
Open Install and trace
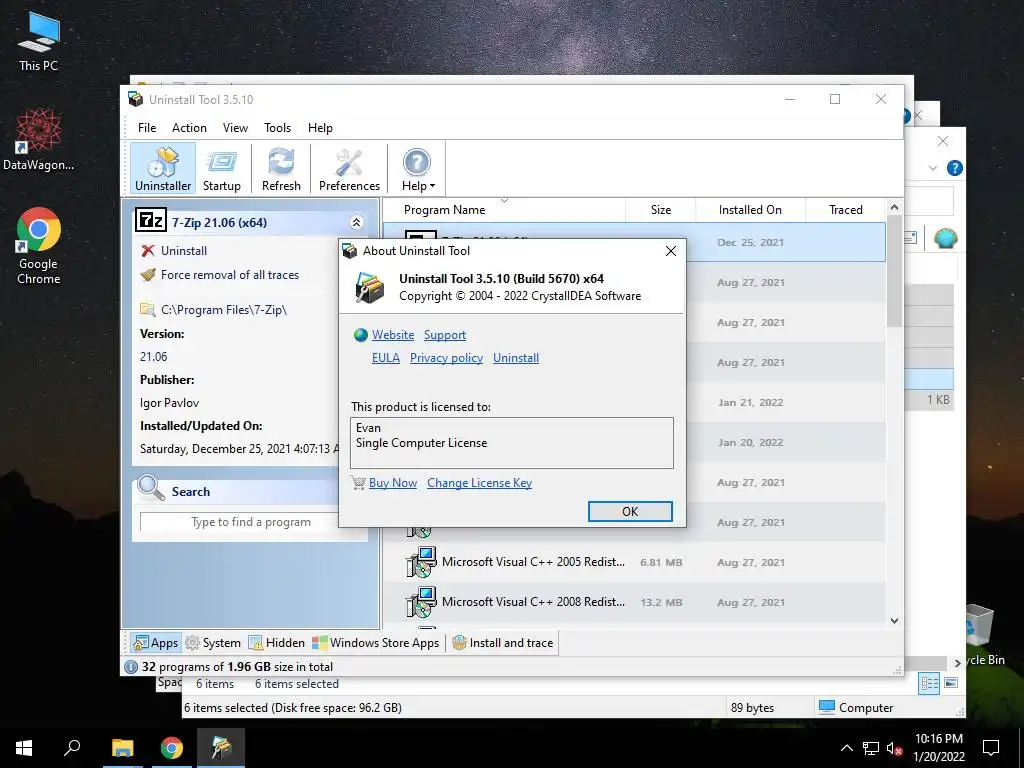click(503, 643)
